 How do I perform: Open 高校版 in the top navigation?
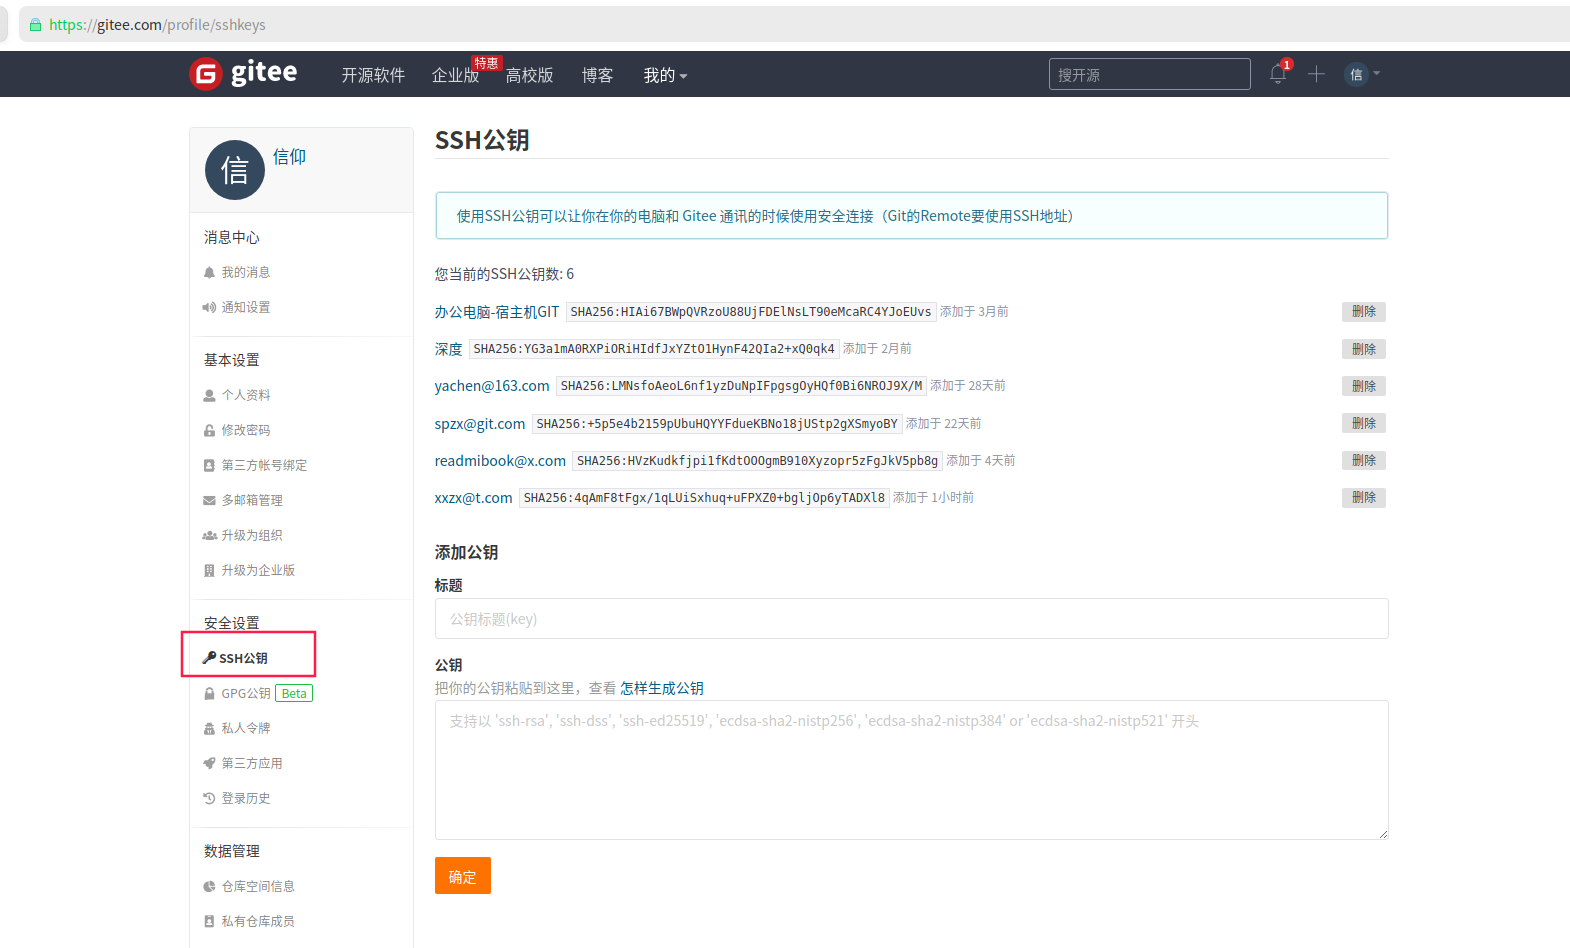529,75
